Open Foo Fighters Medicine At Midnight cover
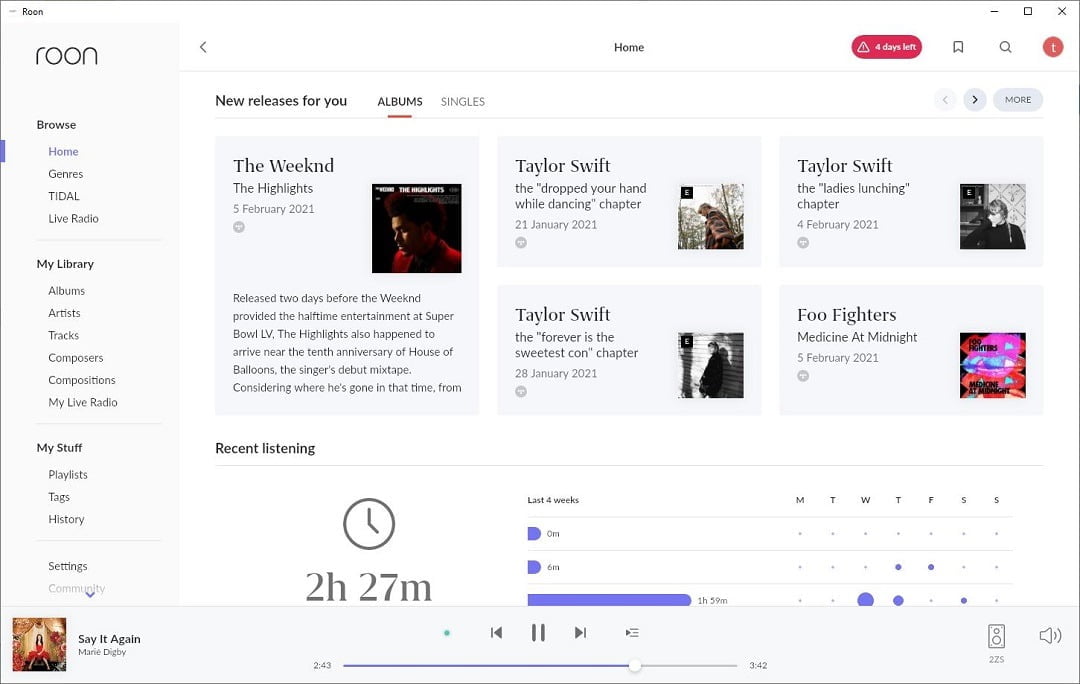Image resolution: width=1080 pixels, height=684 pixels. pyautogui.click(x=993, y=365)
